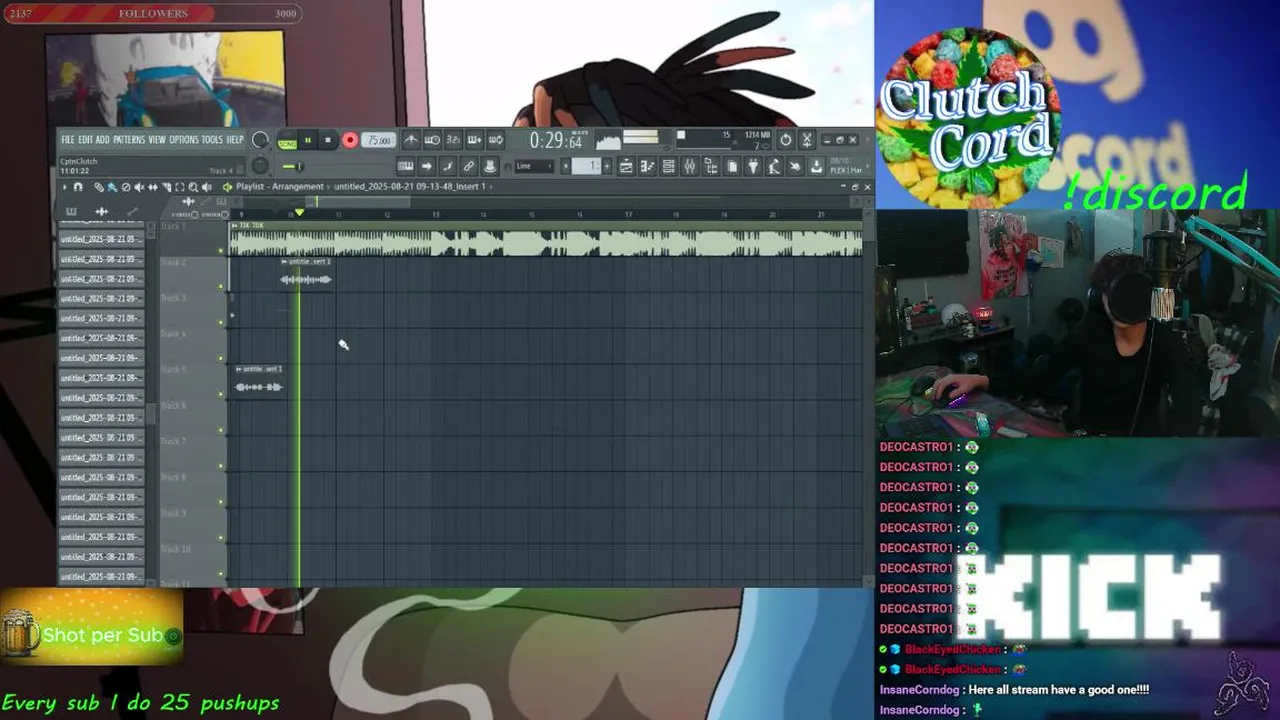Select the Zoom tool in Playlist

pyautogui.click(x=193, y=187)
